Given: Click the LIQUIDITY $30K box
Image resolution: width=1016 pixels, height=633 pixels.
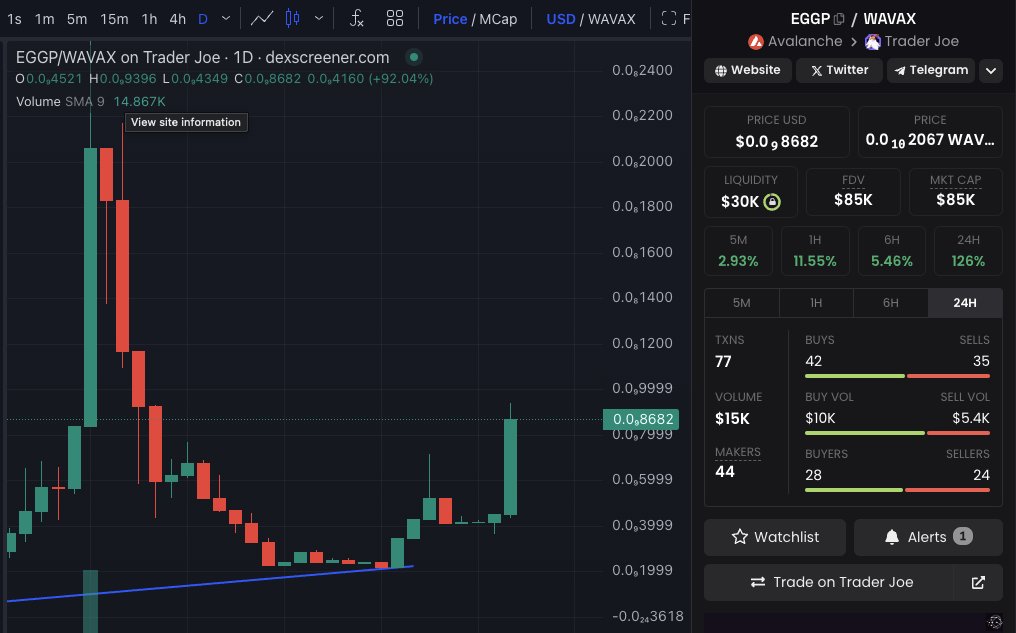Looking at the screenshot, I should tap(750, 192).
